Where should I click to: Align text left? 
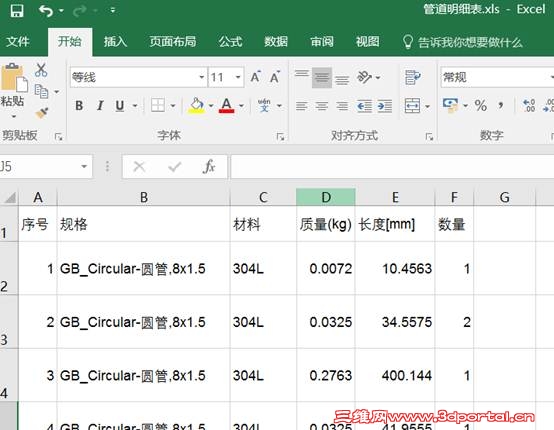tap(302, 106)
